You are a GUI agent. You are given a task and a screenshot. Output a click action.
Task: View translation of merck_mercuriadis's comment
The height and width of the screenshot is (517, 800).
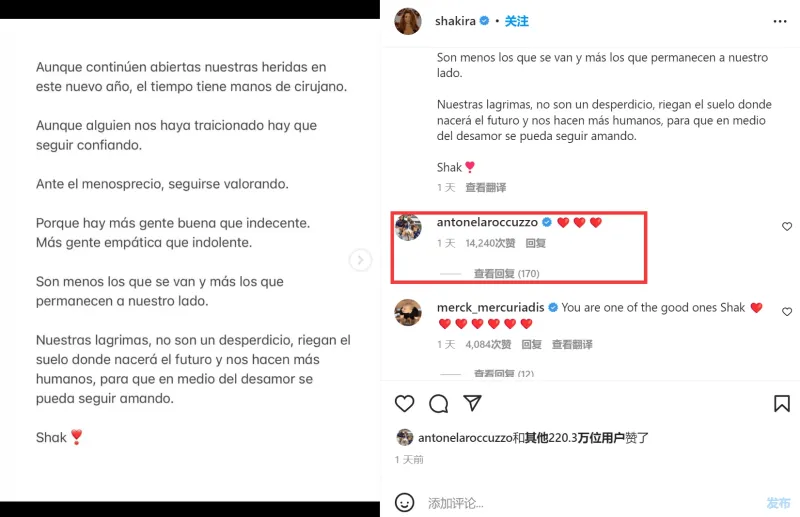point(572,344)
